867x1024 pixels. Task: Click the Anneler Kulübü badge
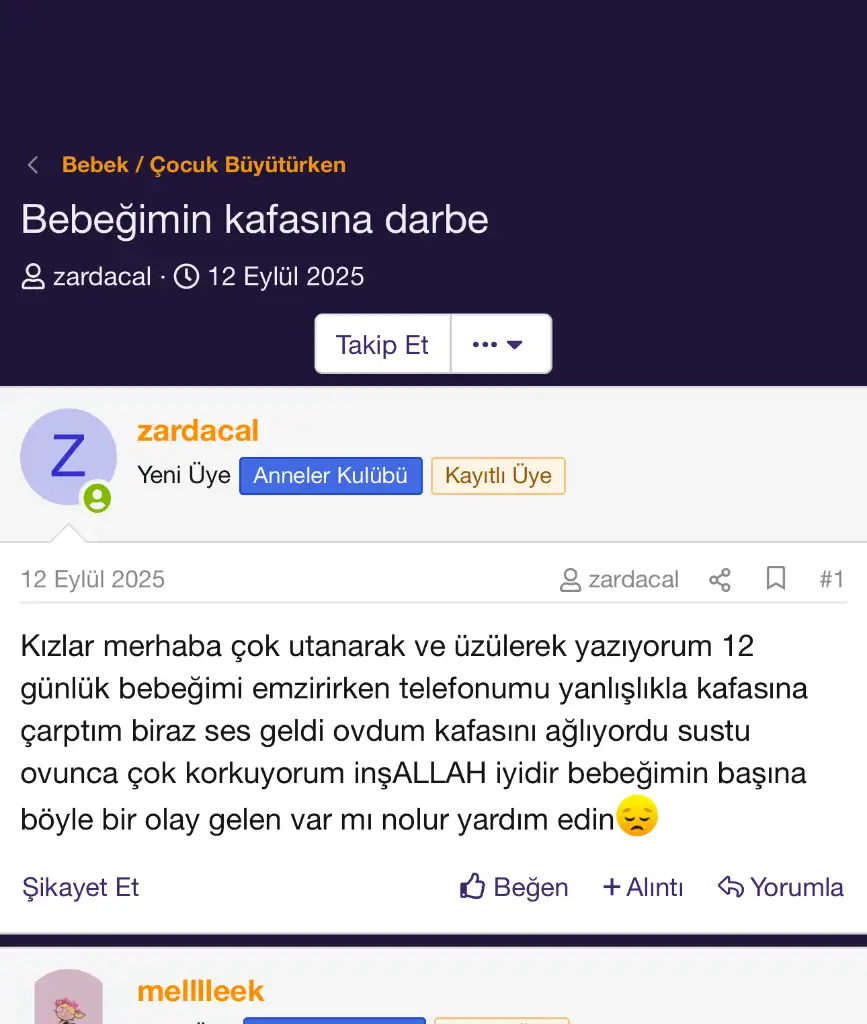tap(330, 476)
